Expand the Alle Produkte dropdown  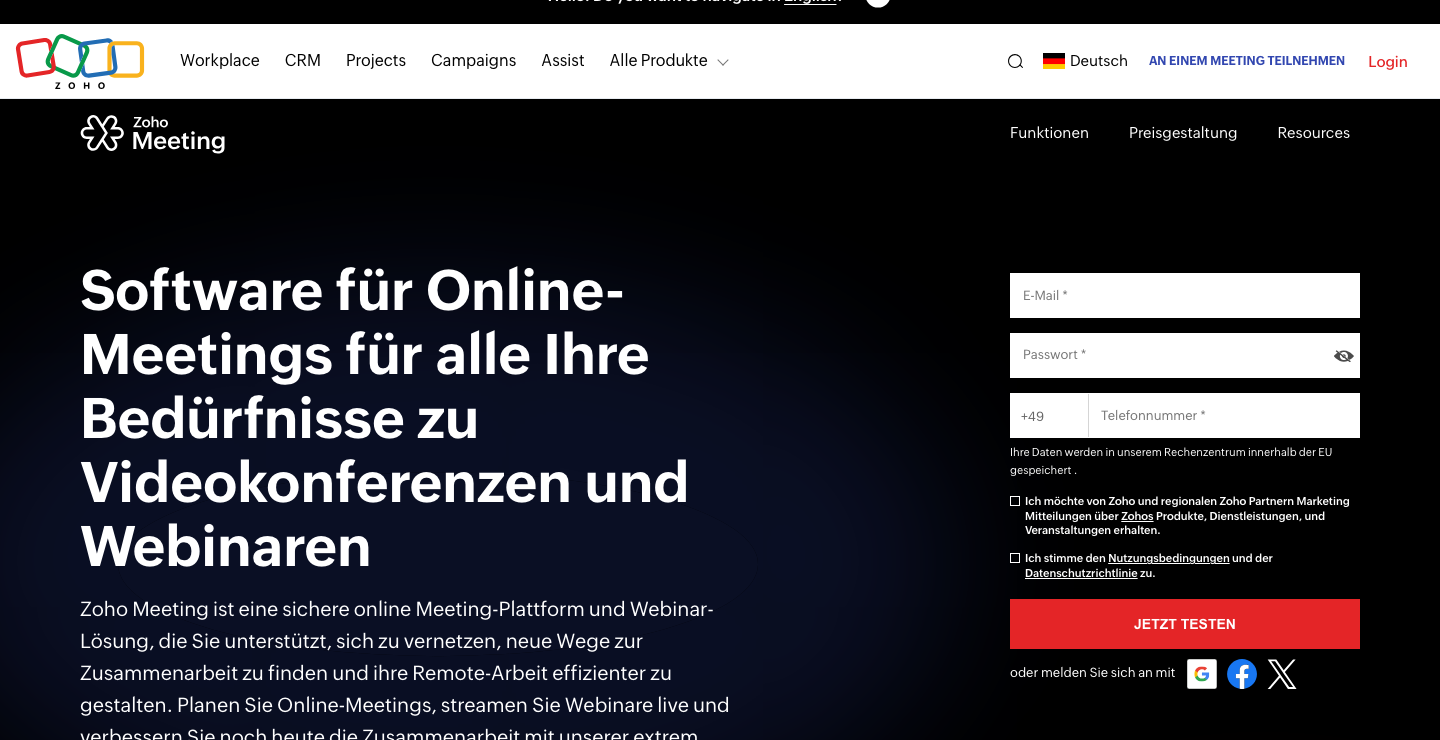[669, 61]
